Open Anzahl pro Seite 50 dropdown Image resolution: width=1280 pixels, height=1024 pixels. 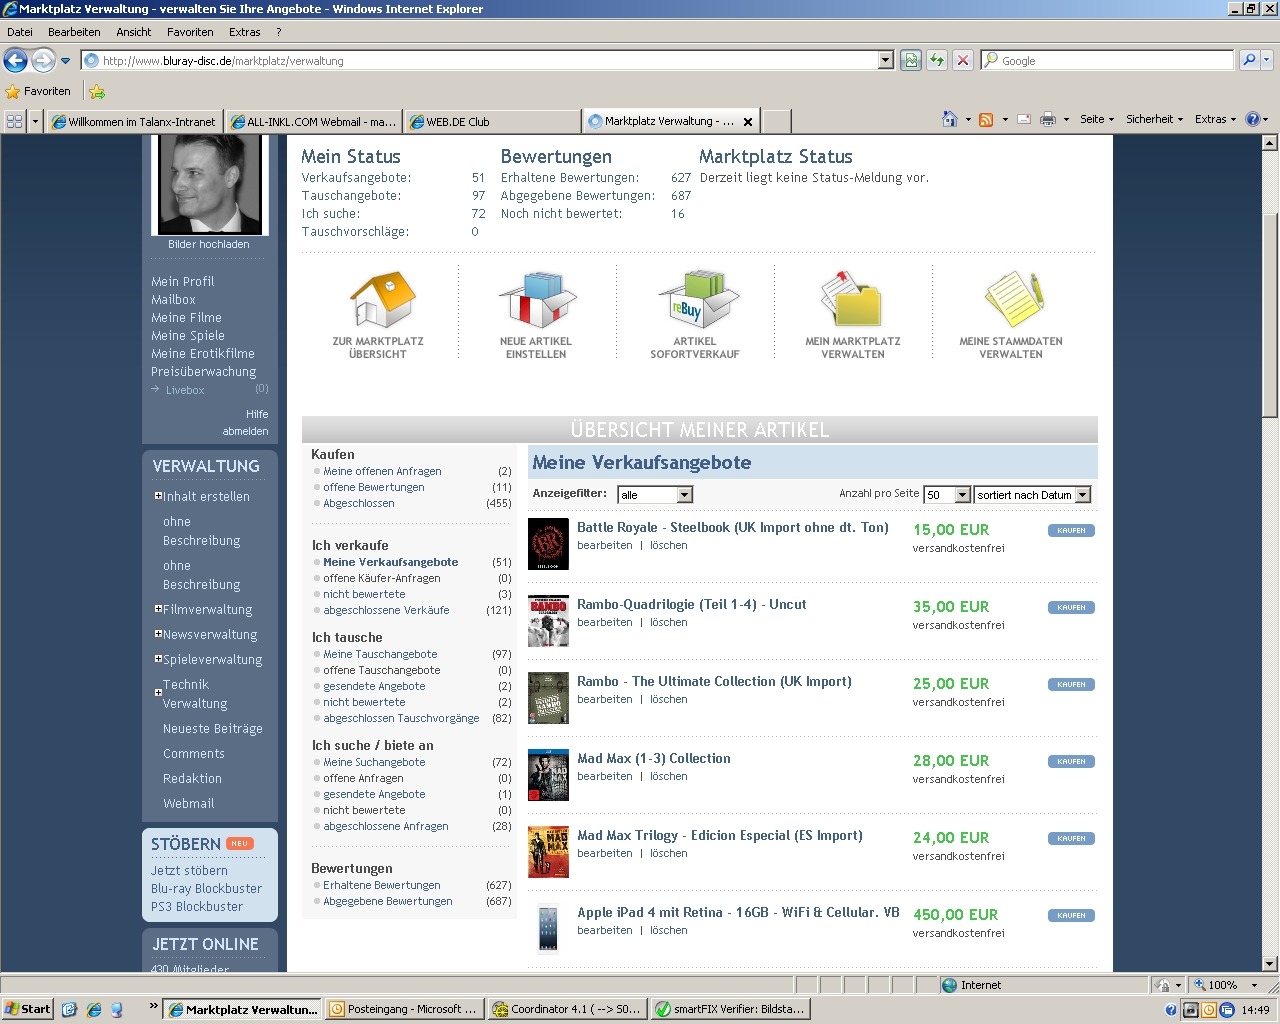947,495
